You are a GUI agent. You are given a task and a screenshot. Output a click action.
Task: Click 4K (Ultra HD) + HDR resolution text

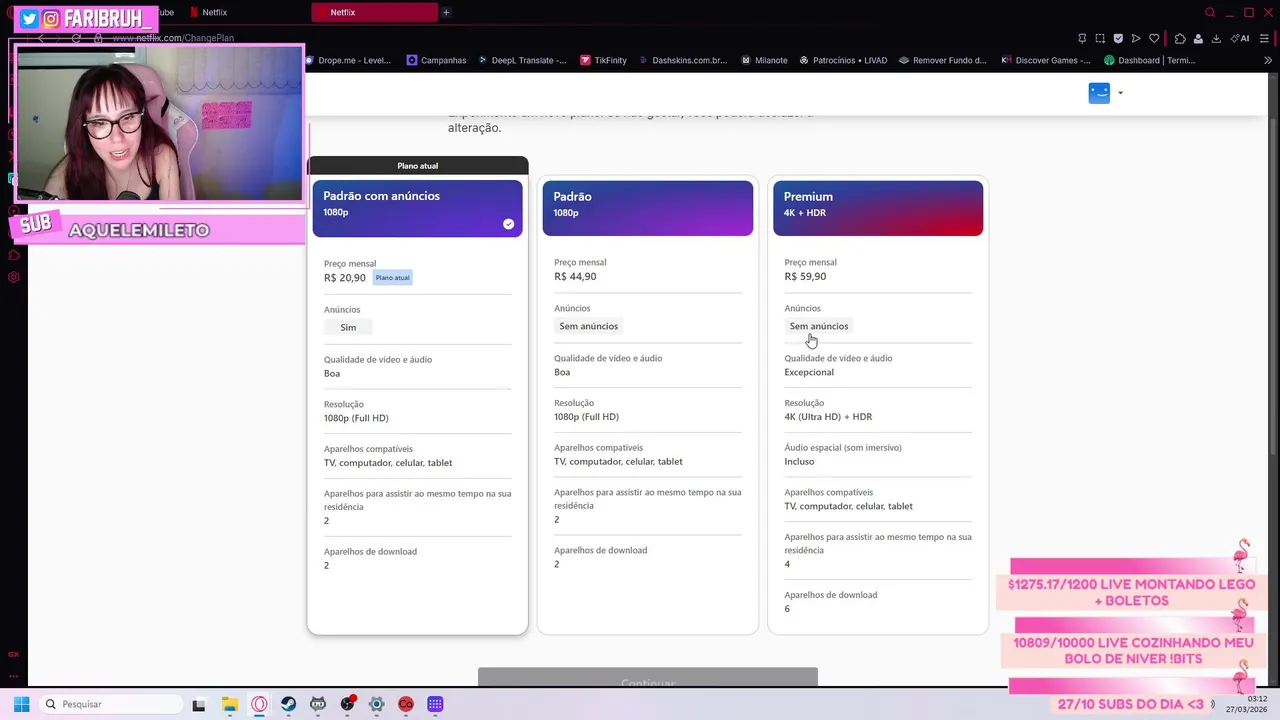point(828,417)
